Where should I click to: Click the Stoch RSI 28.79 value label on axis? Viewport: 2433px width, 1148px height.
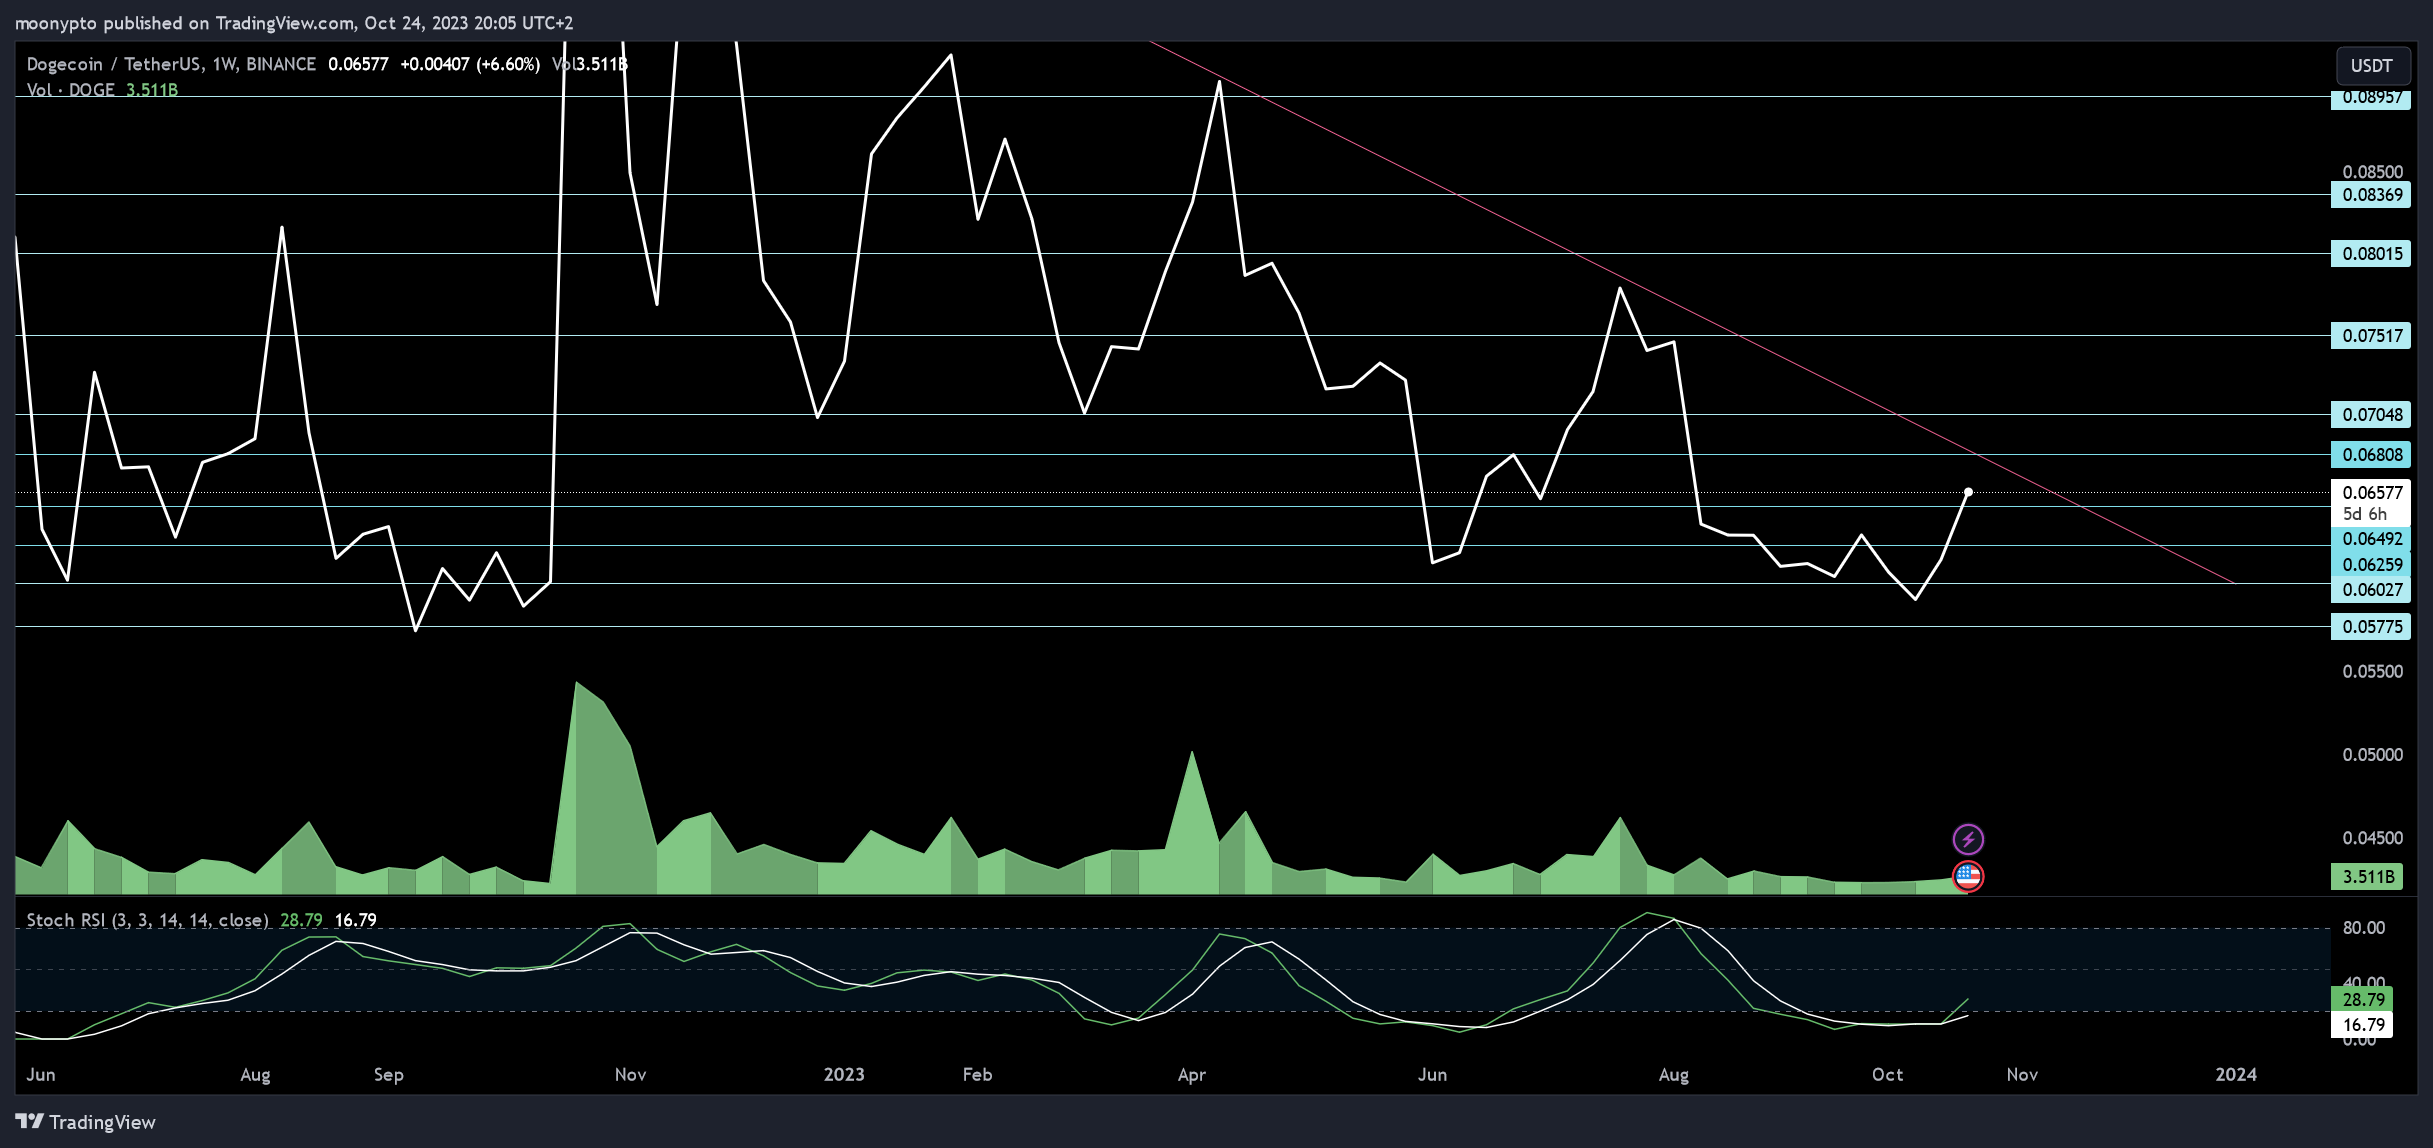pos(2362,1000)
